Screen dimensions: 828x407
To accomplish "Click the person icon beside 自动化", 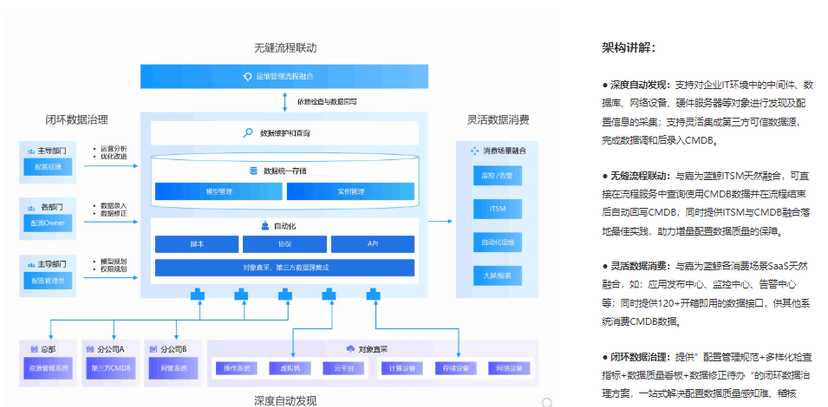I will click(x=265, y=226).
